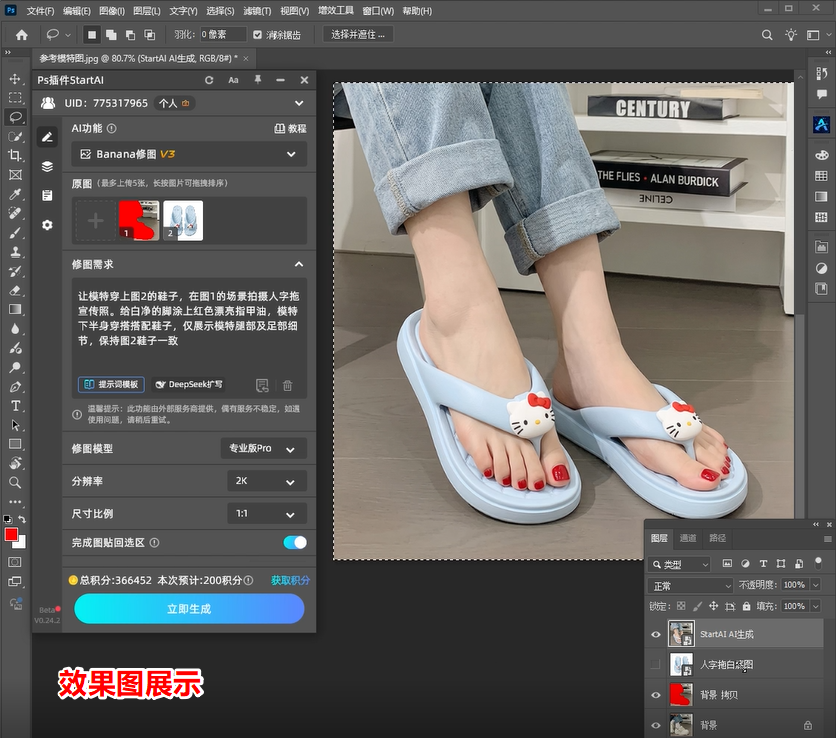Open 修图模型 专业版Pro dropdown
This screenshot has width=836, height=738.
coord(263,448)
